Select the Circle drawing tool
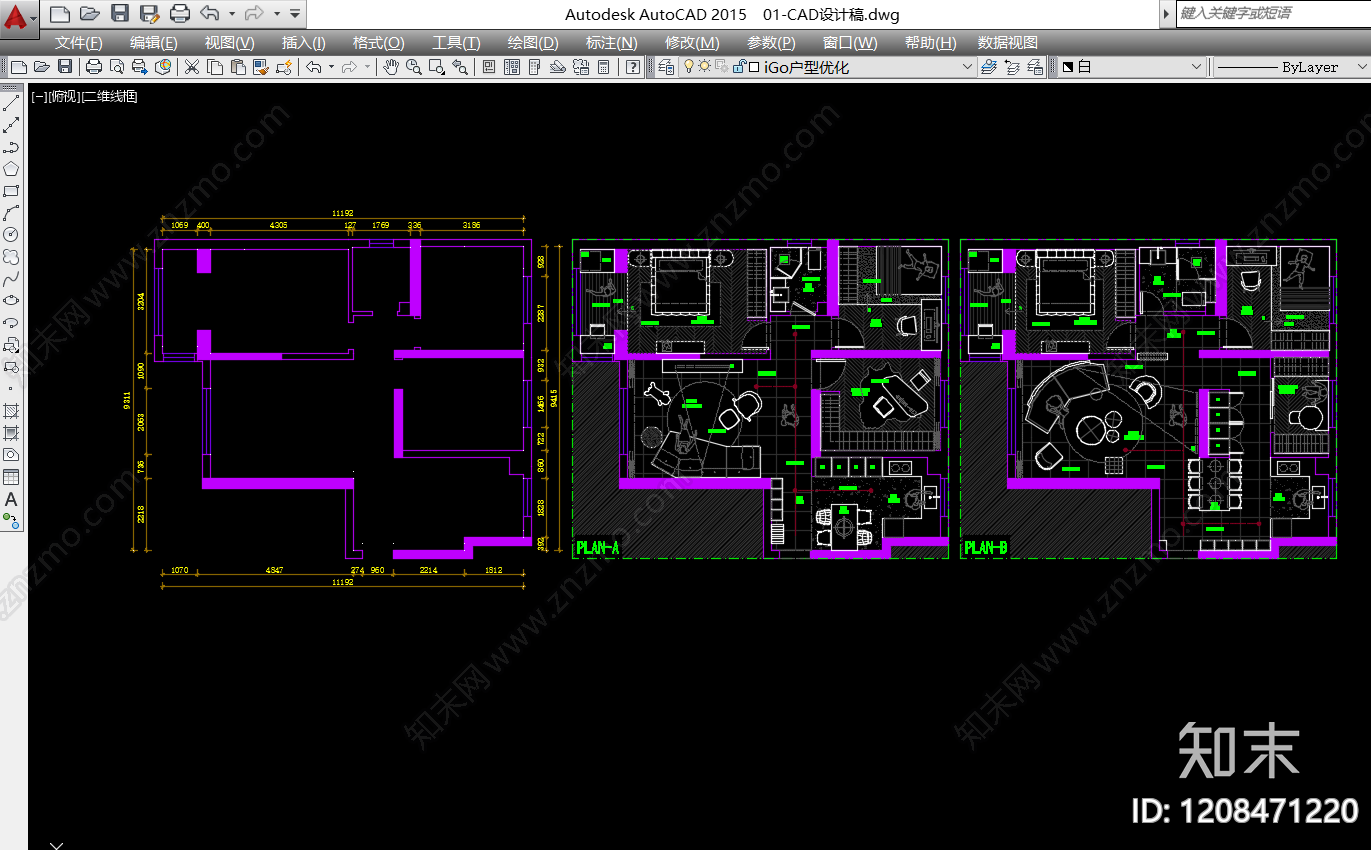 [12, 235]
